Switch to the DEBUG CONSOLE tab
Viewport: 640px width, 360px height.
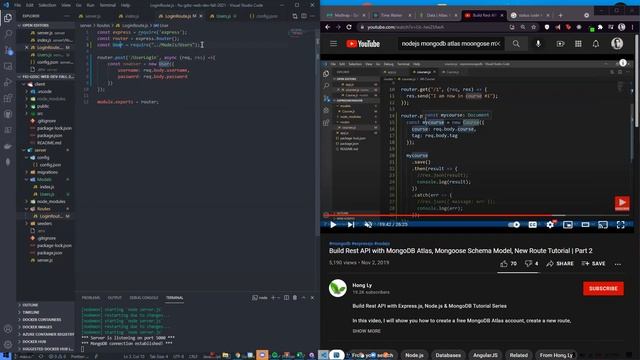tap(144, 298)
